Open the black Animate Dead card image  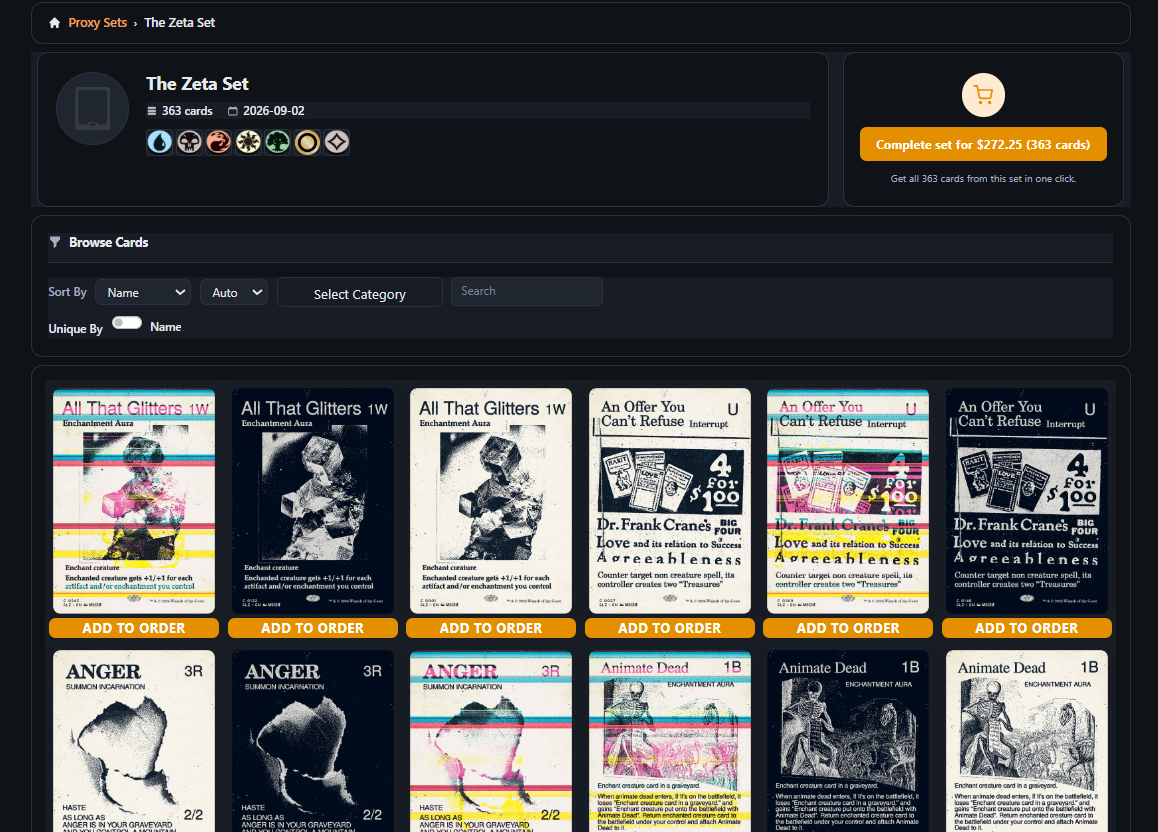click(848, 741)
